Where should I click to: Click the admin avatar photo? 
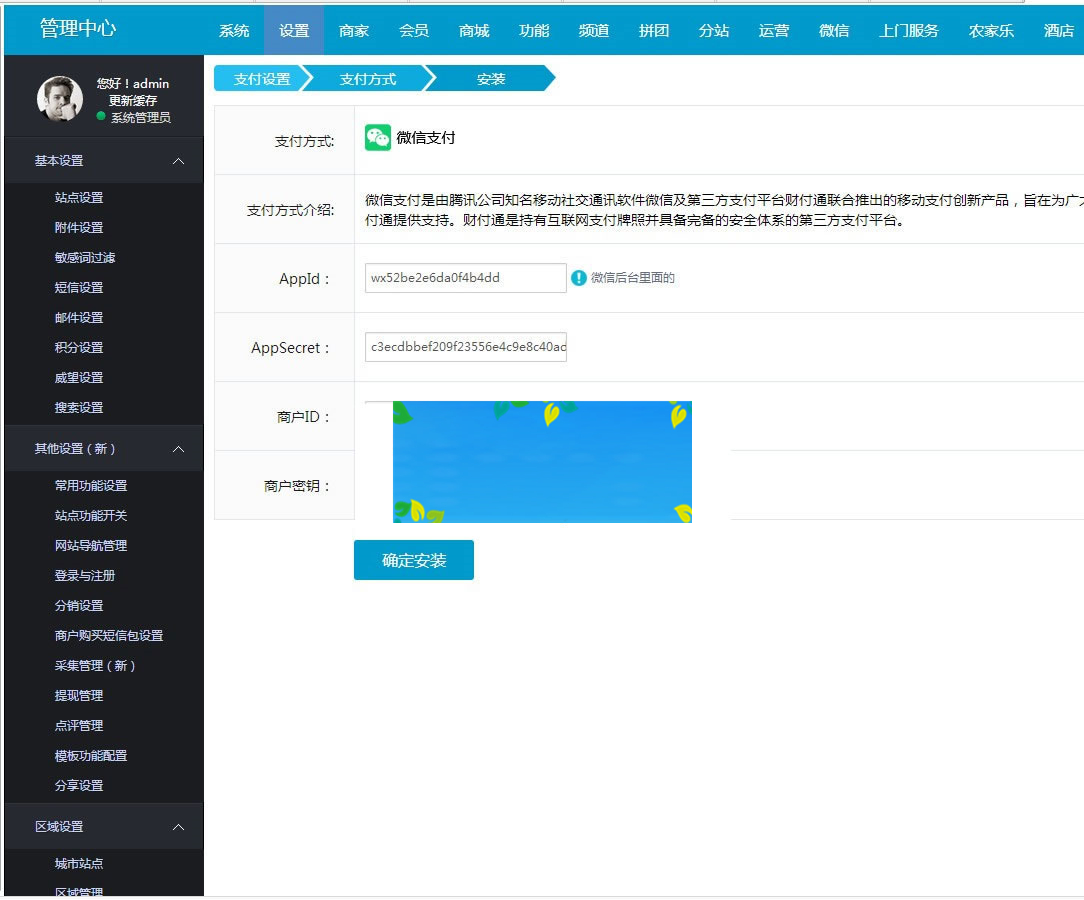coord(58,100)
